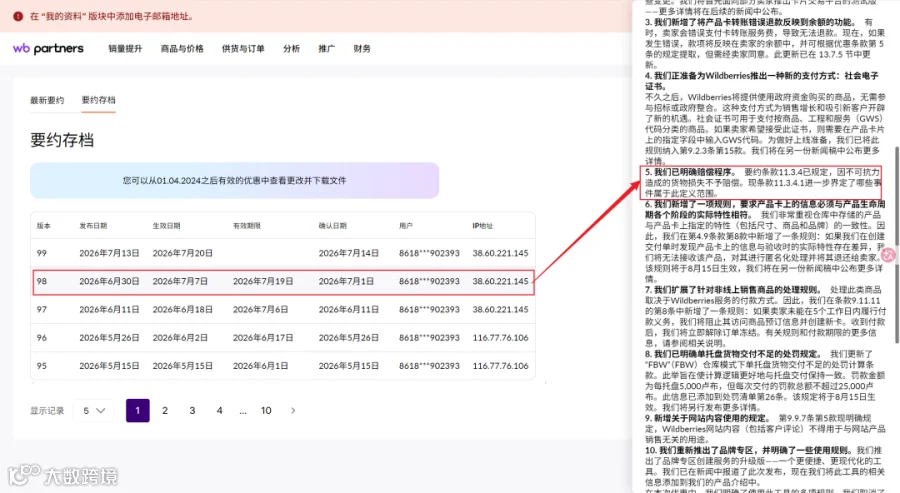Screen dimensions: 900x493
Task: Click the 有效期限 column header
Action: tap(247, 226)
